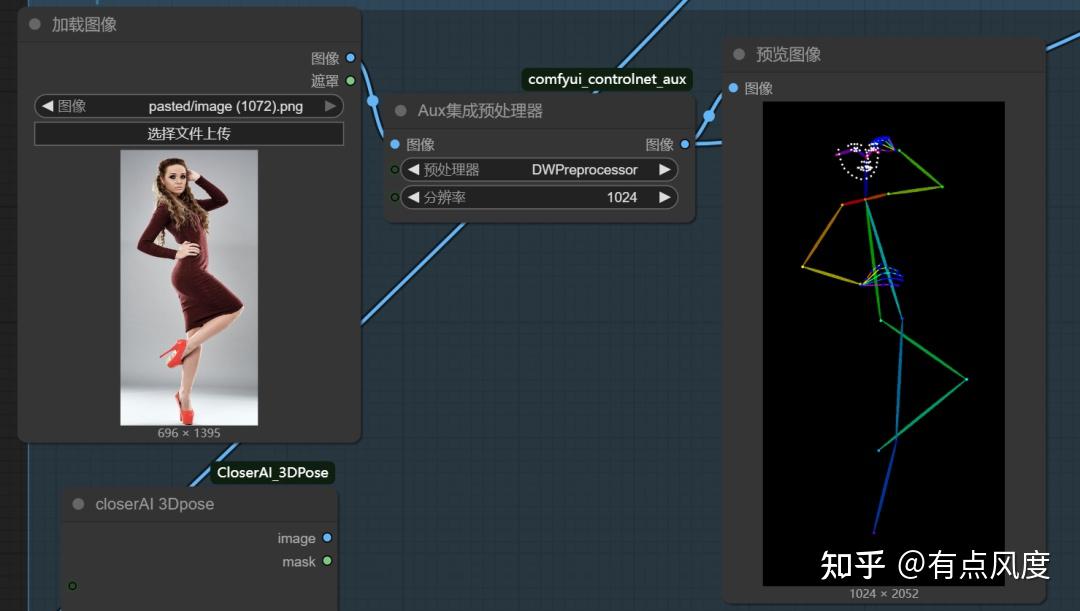Click the image output slot on closerAI 3Dpose
1080x611 pixels.
pos(328,538)
